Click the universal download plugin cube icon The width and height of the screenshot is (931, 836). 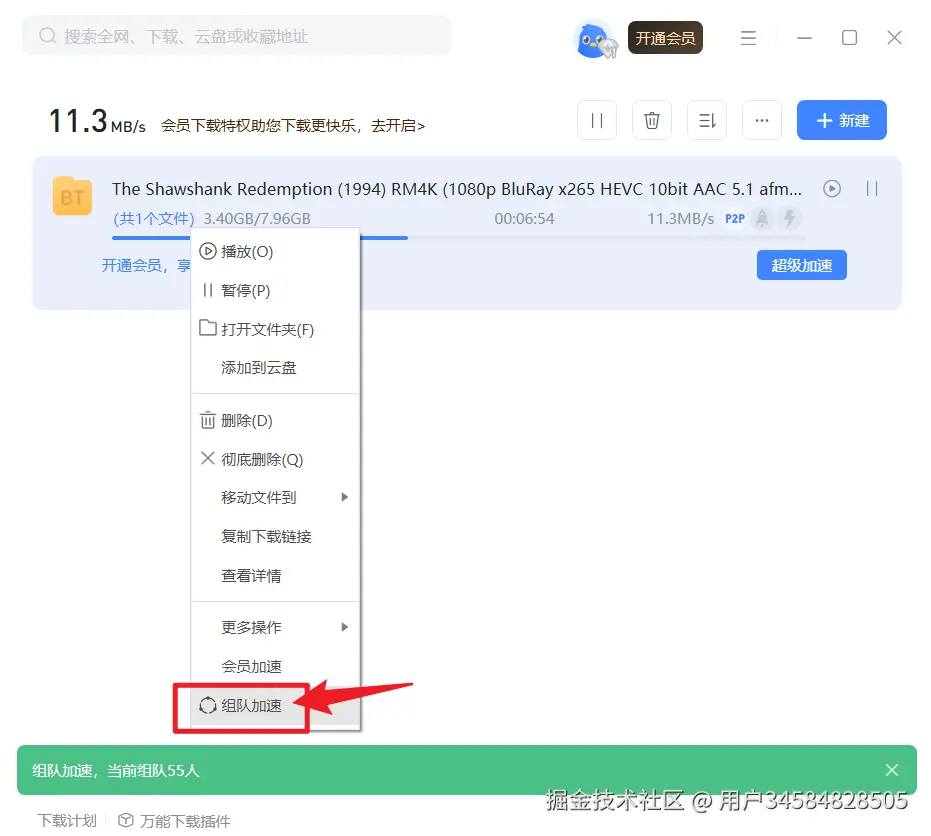pos(125,820)
